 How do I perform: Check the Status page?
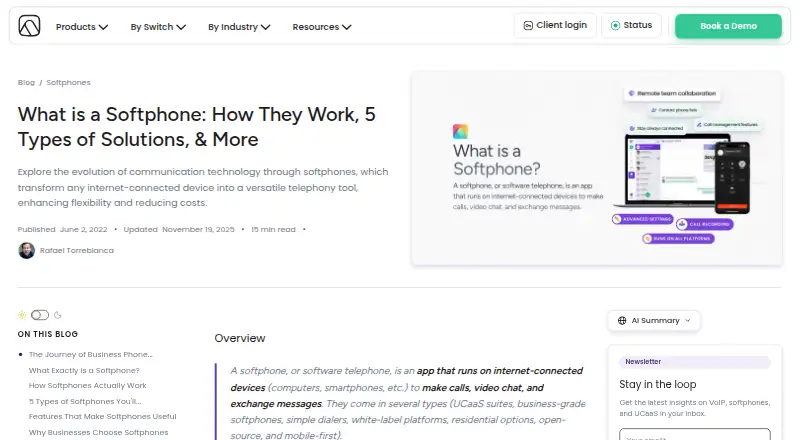[632, 25]
